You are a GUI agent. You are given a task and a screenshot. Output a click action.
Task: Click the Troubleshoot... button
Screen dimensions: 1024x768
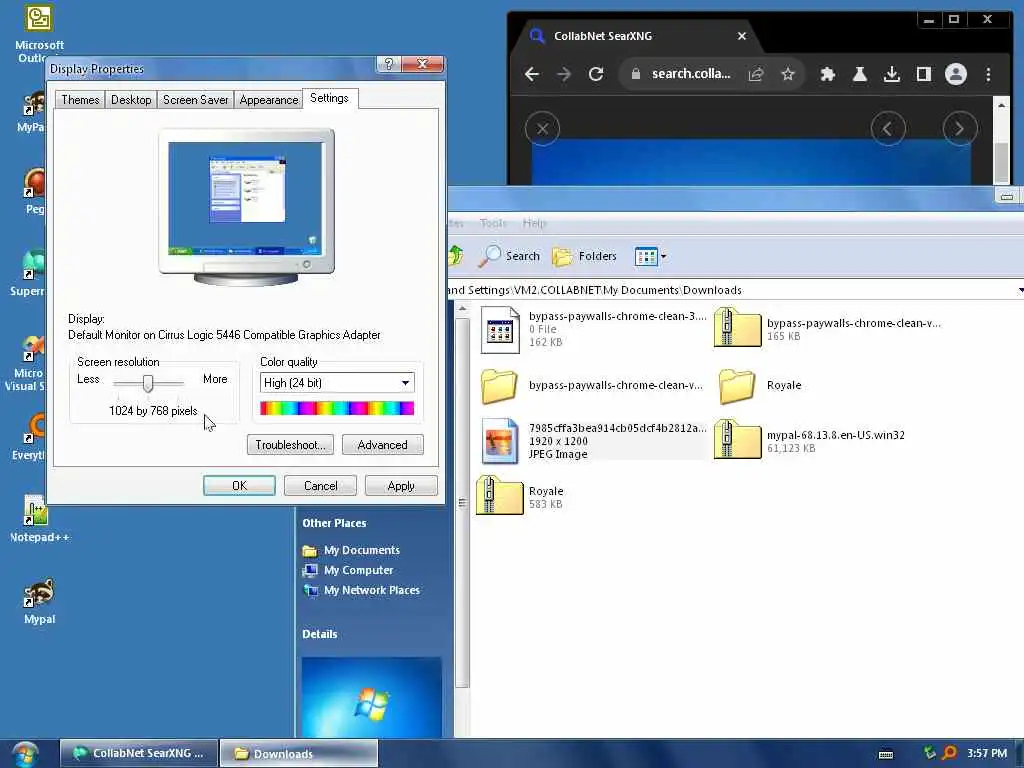pyautogui.click(x=290, y=445)
